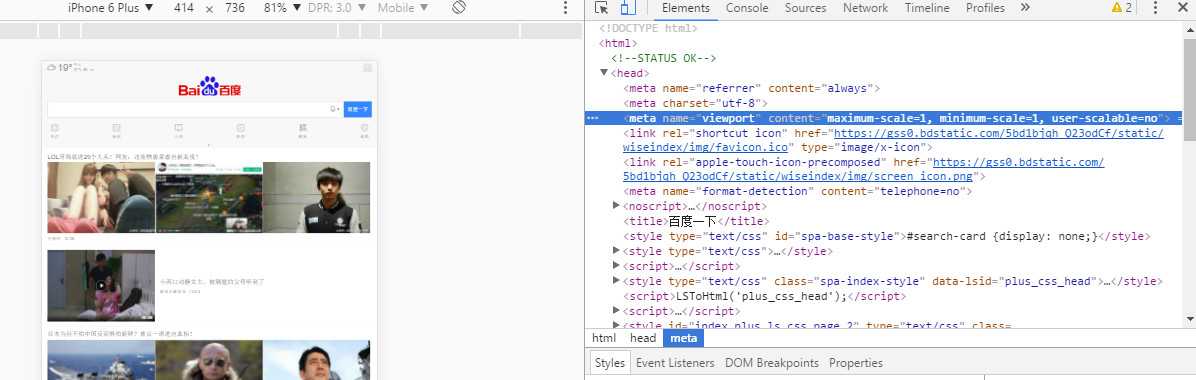
Task: Open the Profiles tab
Action: (985, 8)
